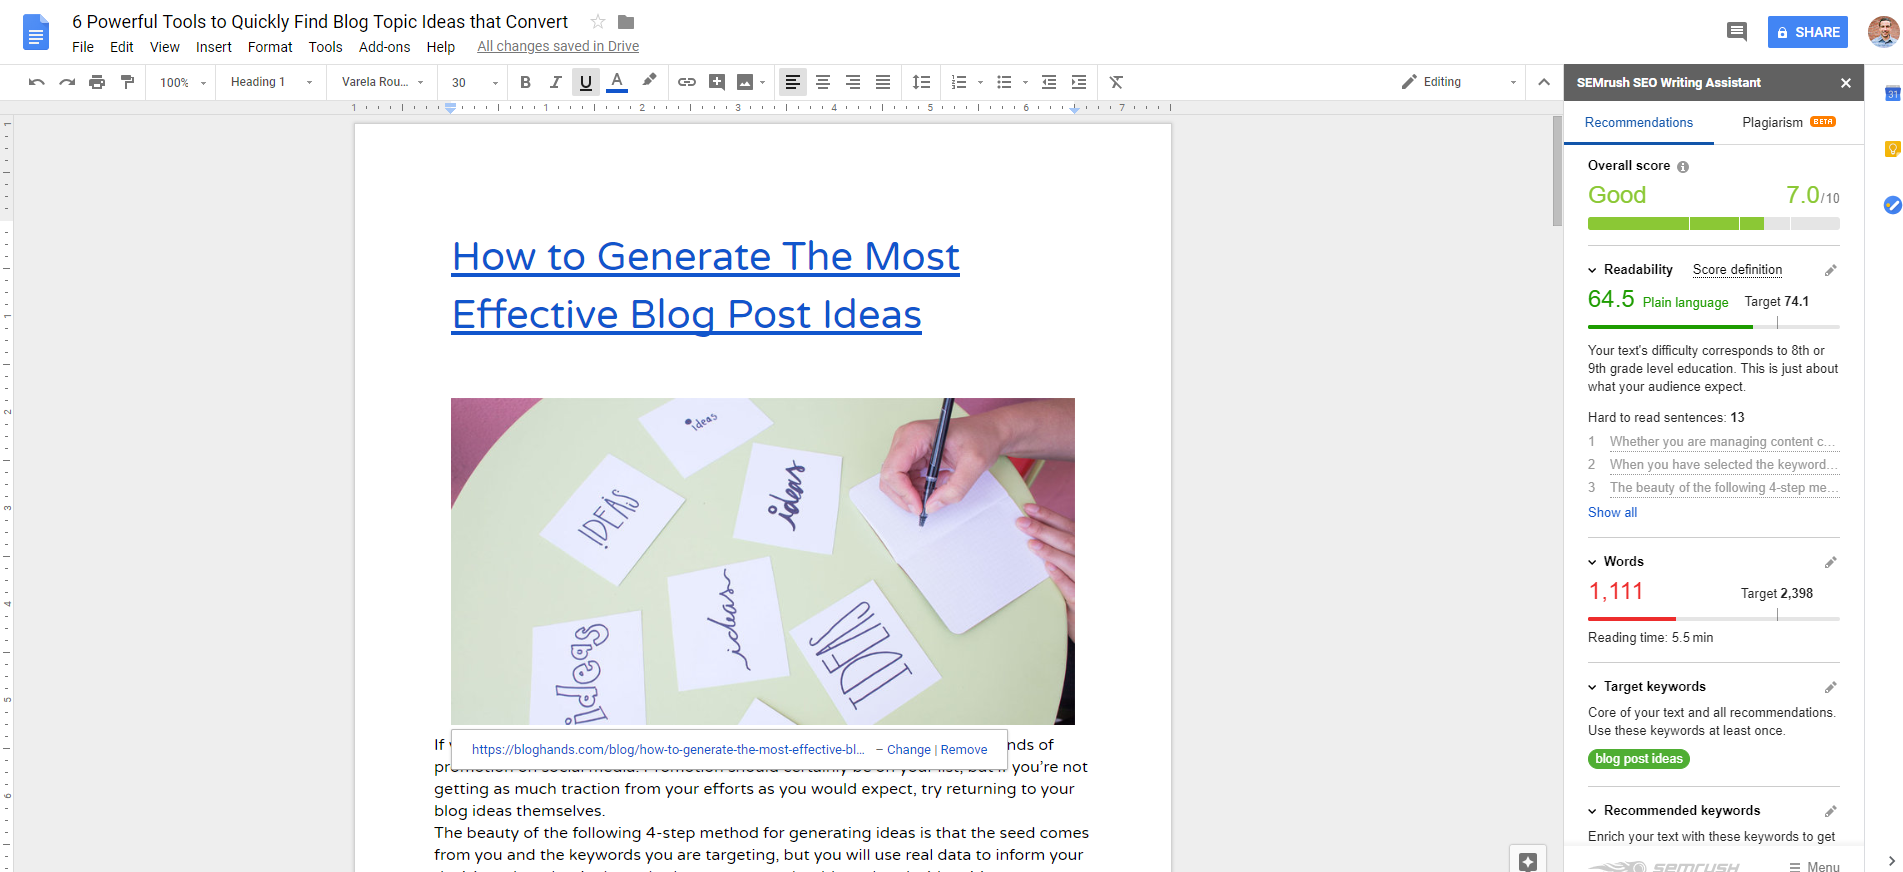Viewport: 1903px width, 872px height.
Task: Open the Edit menu
Action: tap(122, 47)
